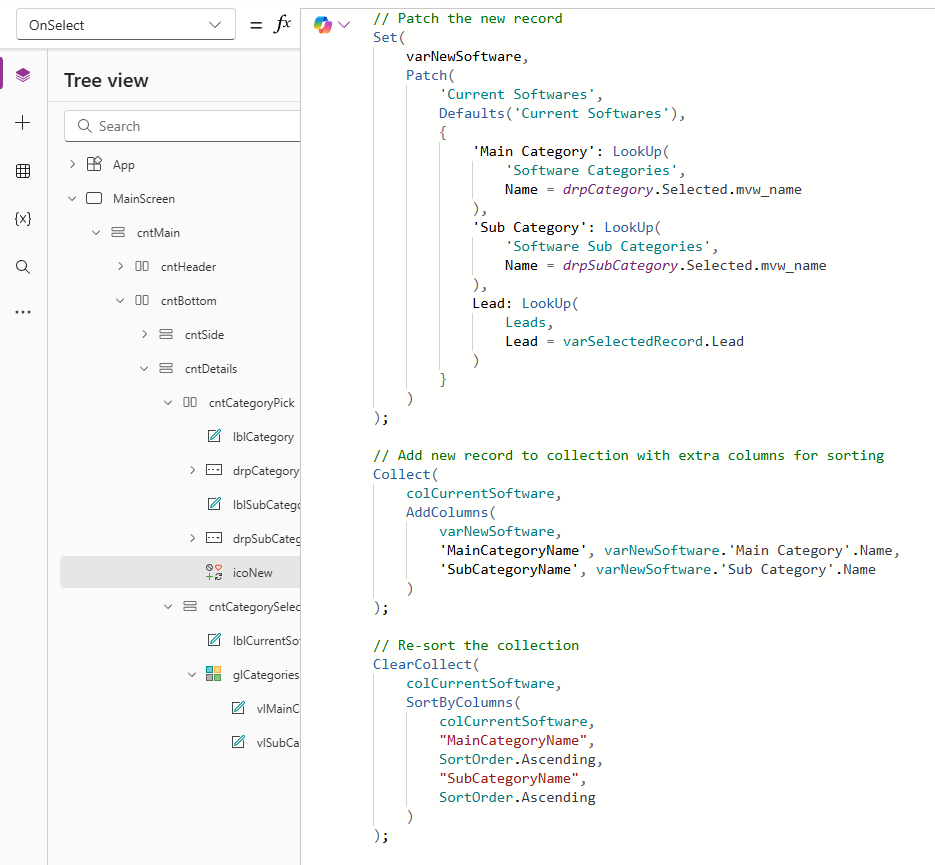Click the Copilot icon in formula bar

click(x=323, y=25)
